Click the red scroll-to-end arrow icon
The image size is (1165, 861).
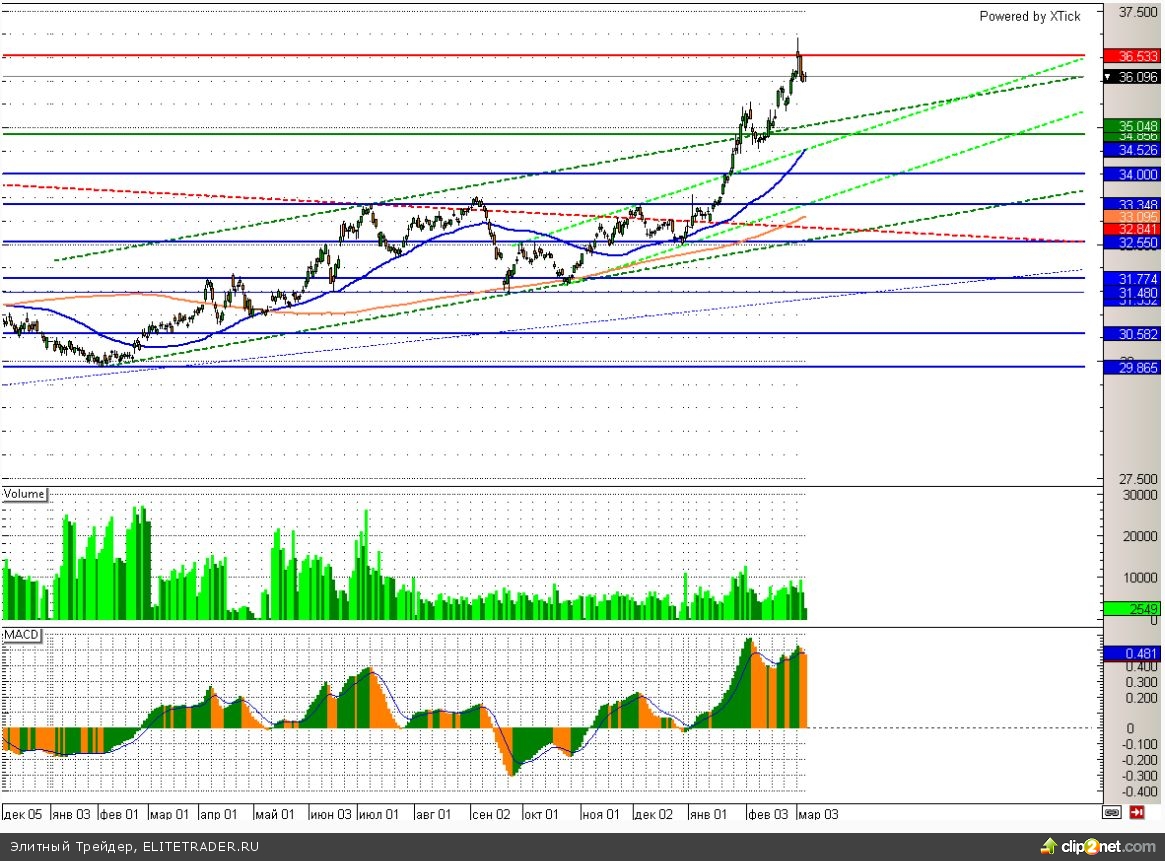(1136, 813)
